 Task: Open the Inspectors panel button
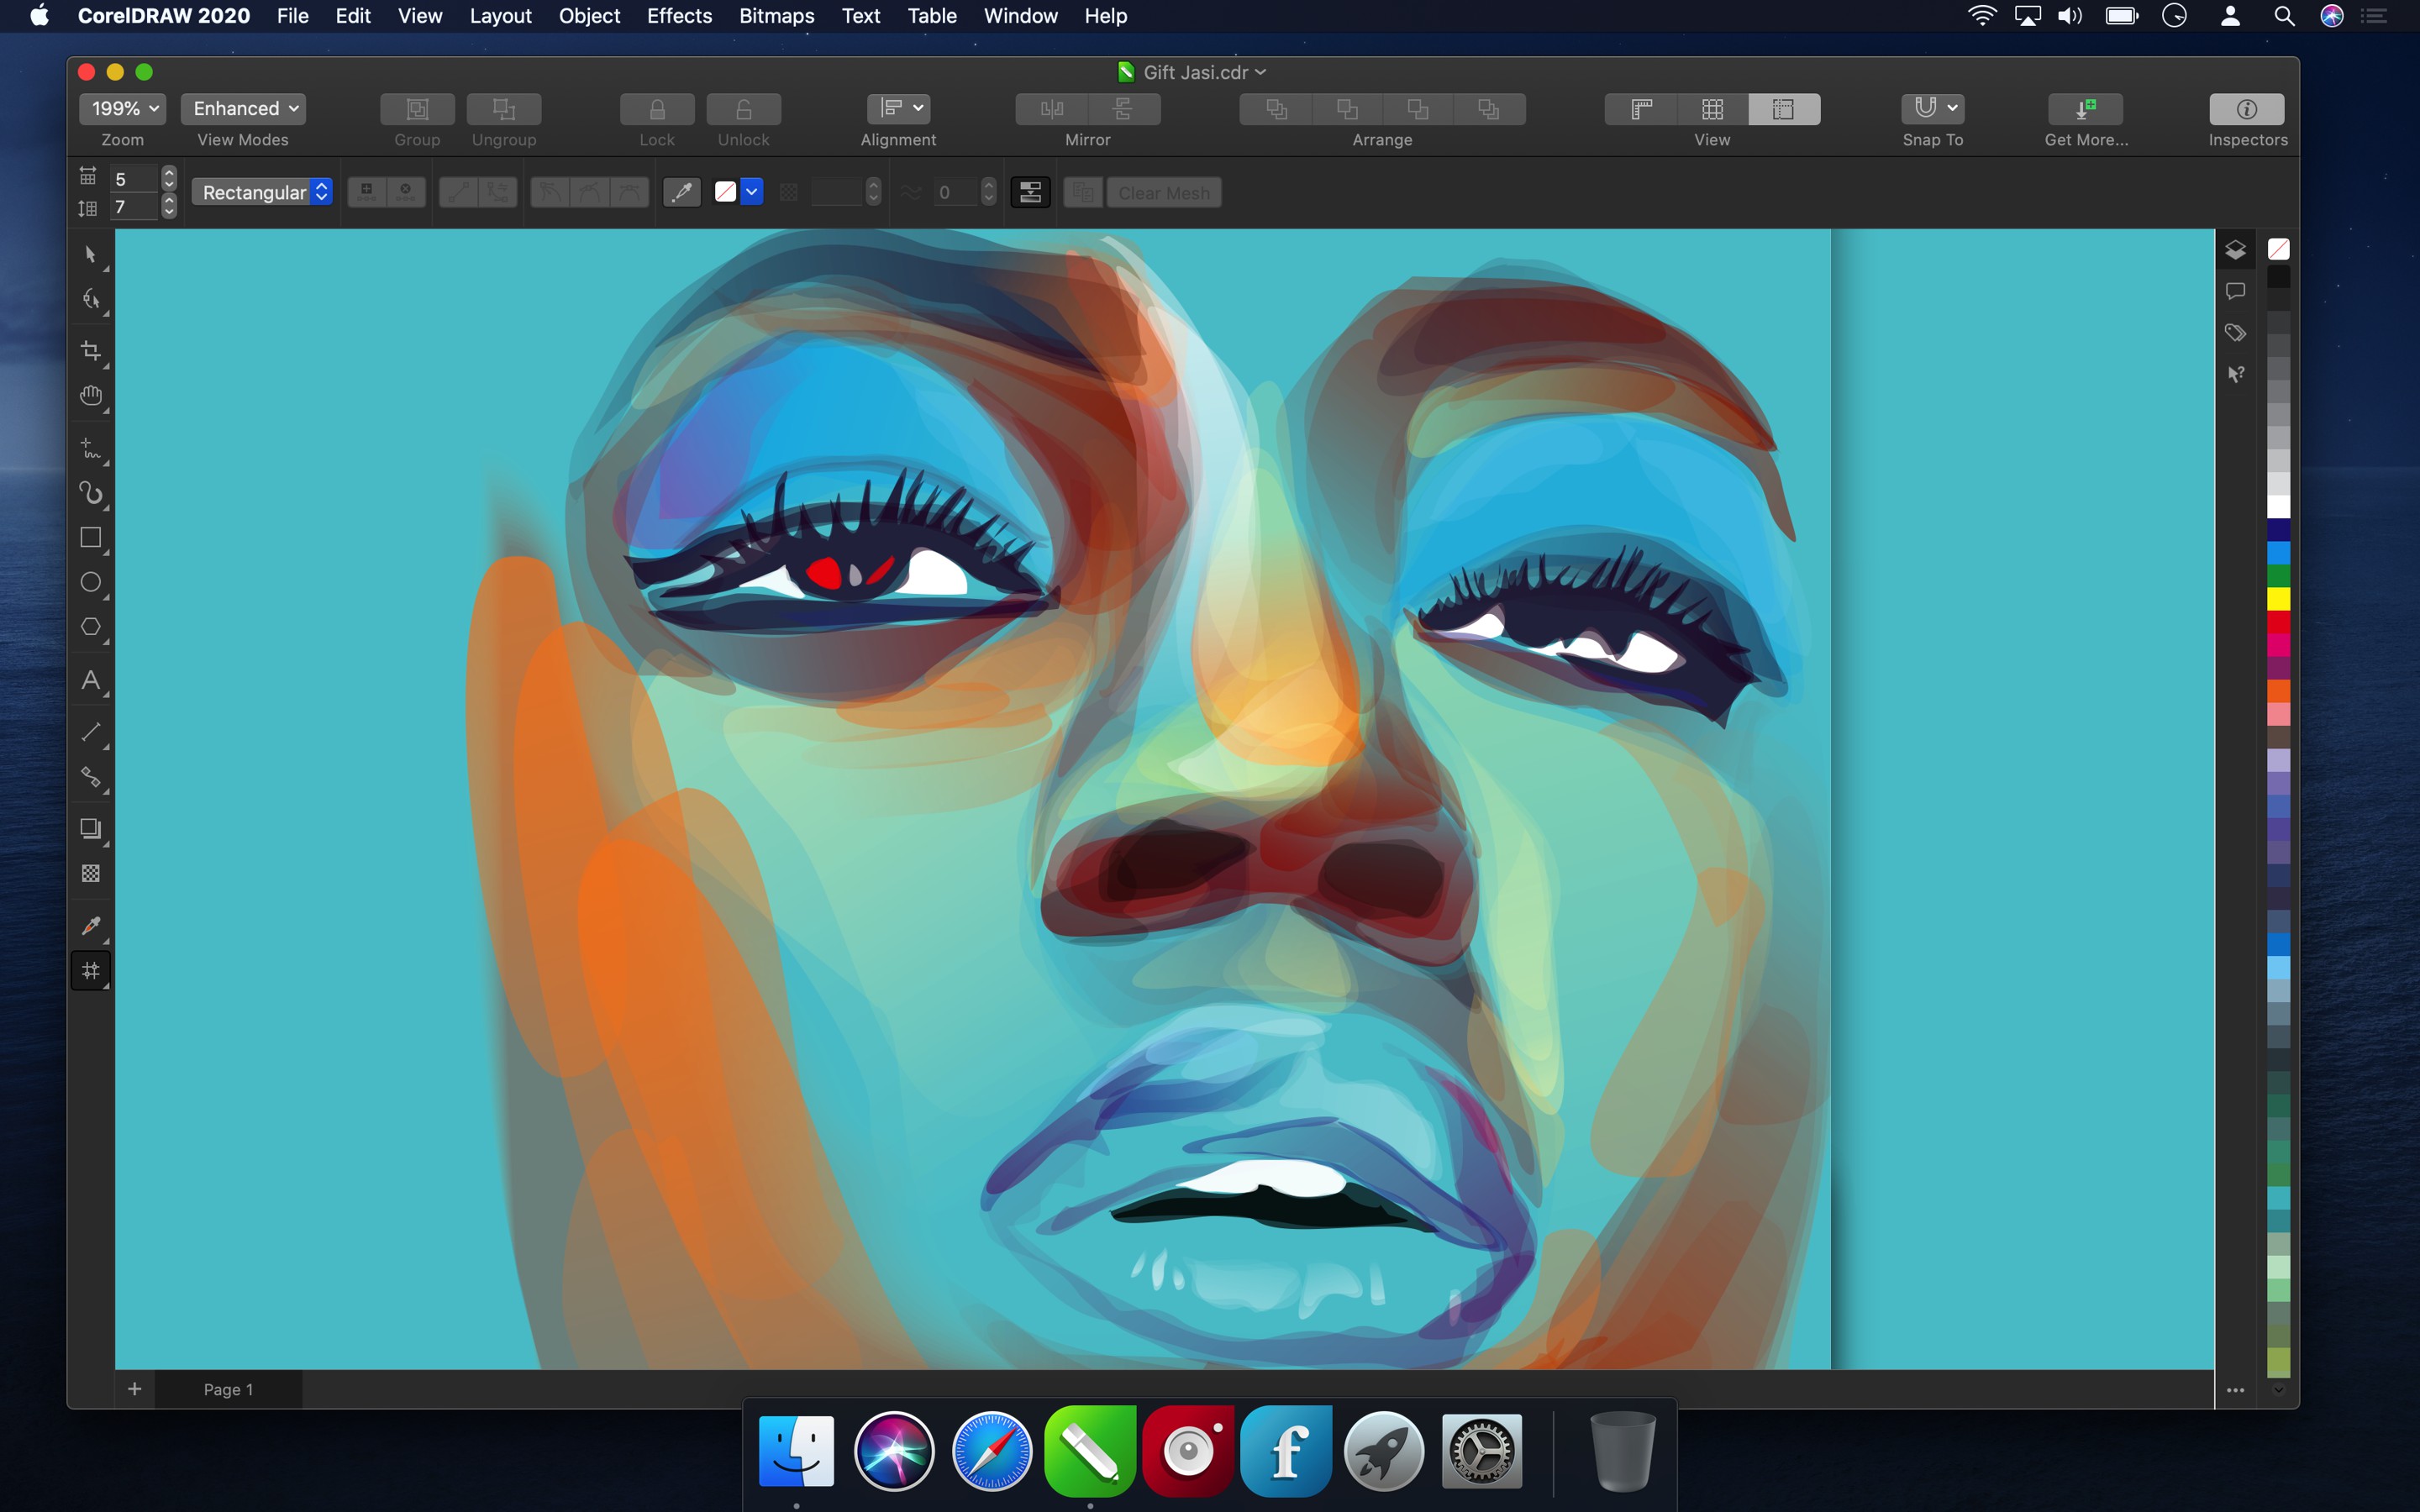(x=2246, y=109)
